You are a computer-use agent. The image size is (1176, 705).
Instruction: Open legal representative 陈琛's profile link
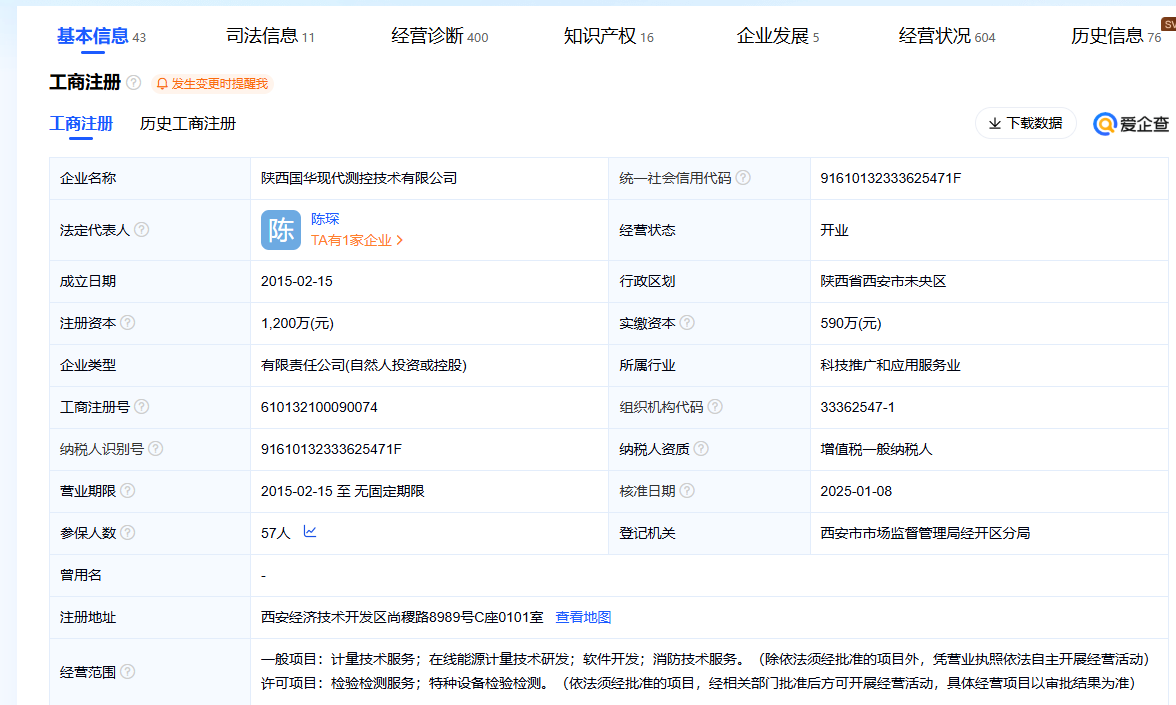pyautogui.click(x=325, y=219)
